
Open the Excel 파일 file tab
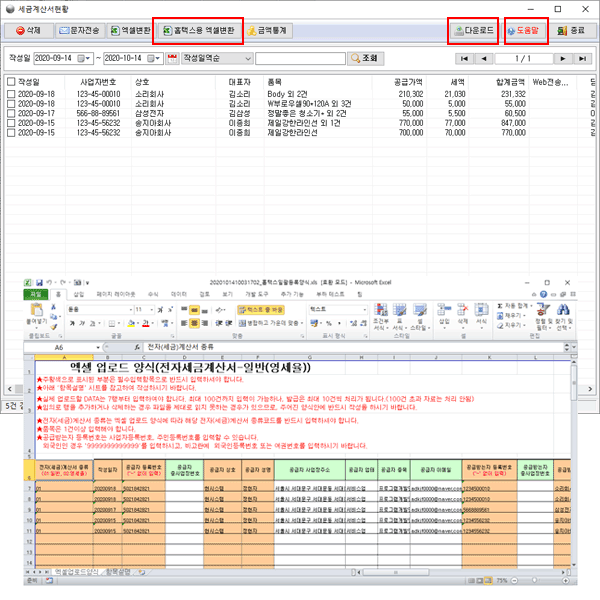tap(36, 294)
